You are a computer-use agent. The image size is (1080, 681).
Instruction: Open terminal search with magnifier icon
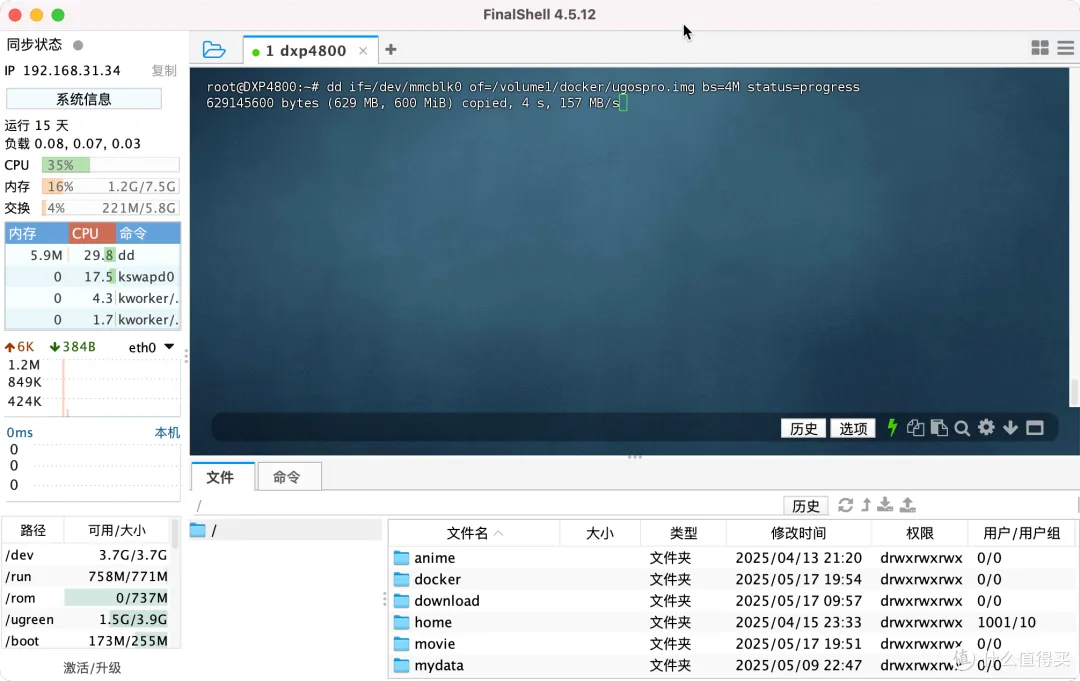point(962,428)
